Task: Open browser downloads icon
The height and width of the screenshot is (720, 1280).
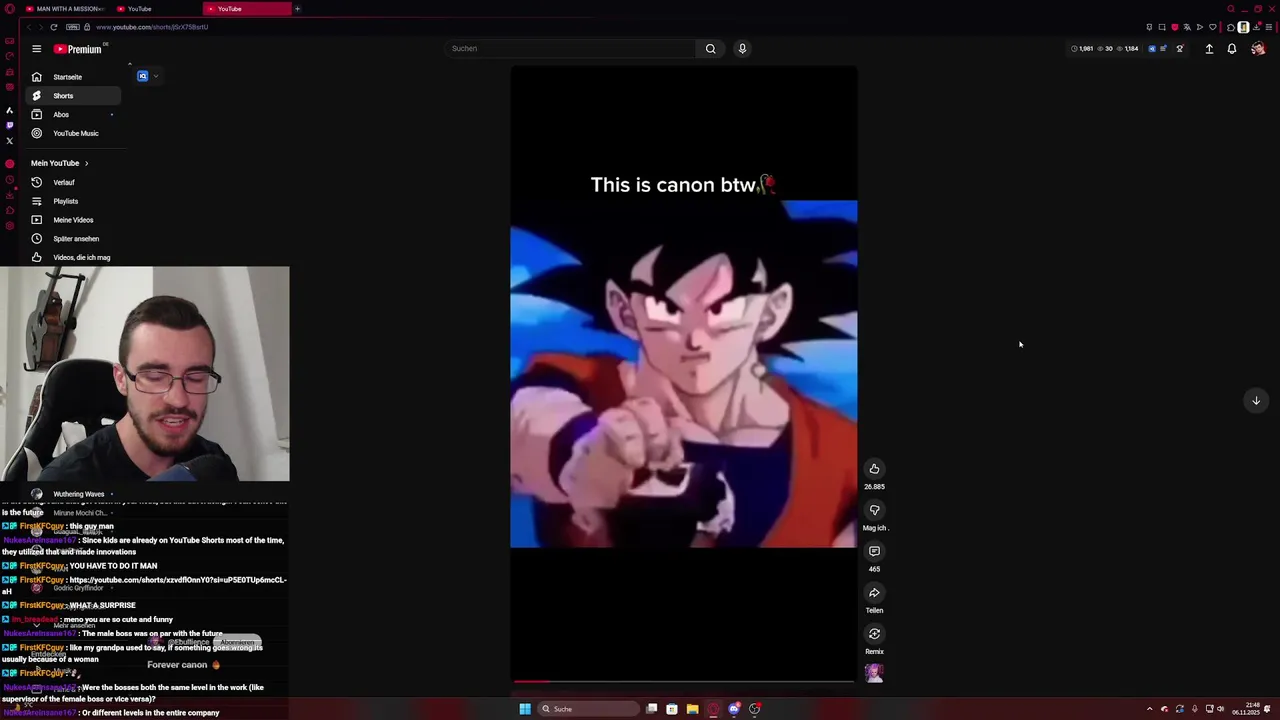Action: (x=1256, y=27)
